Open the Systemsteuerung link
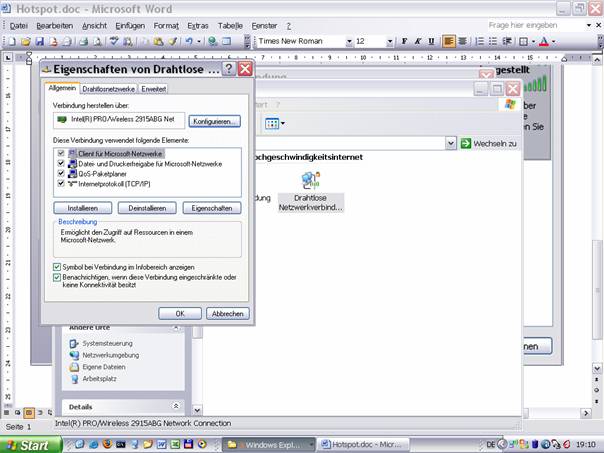 pos(107,343)
